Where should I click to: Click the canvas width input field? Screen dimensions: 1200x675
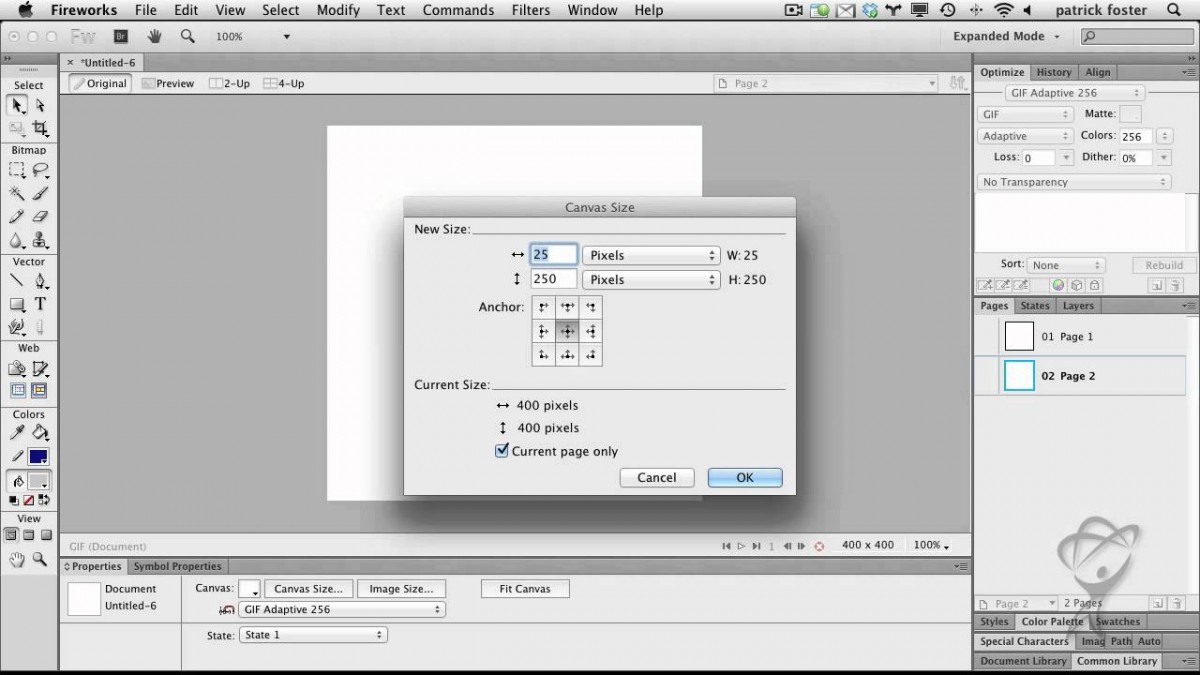coord(554,255)
